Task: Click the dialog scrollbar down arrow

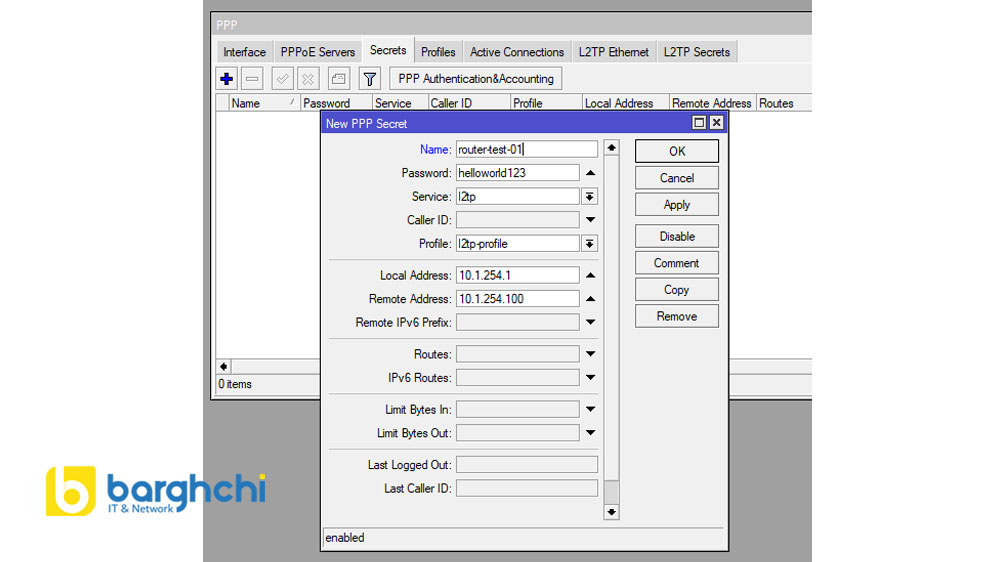Action: [611, 512]
